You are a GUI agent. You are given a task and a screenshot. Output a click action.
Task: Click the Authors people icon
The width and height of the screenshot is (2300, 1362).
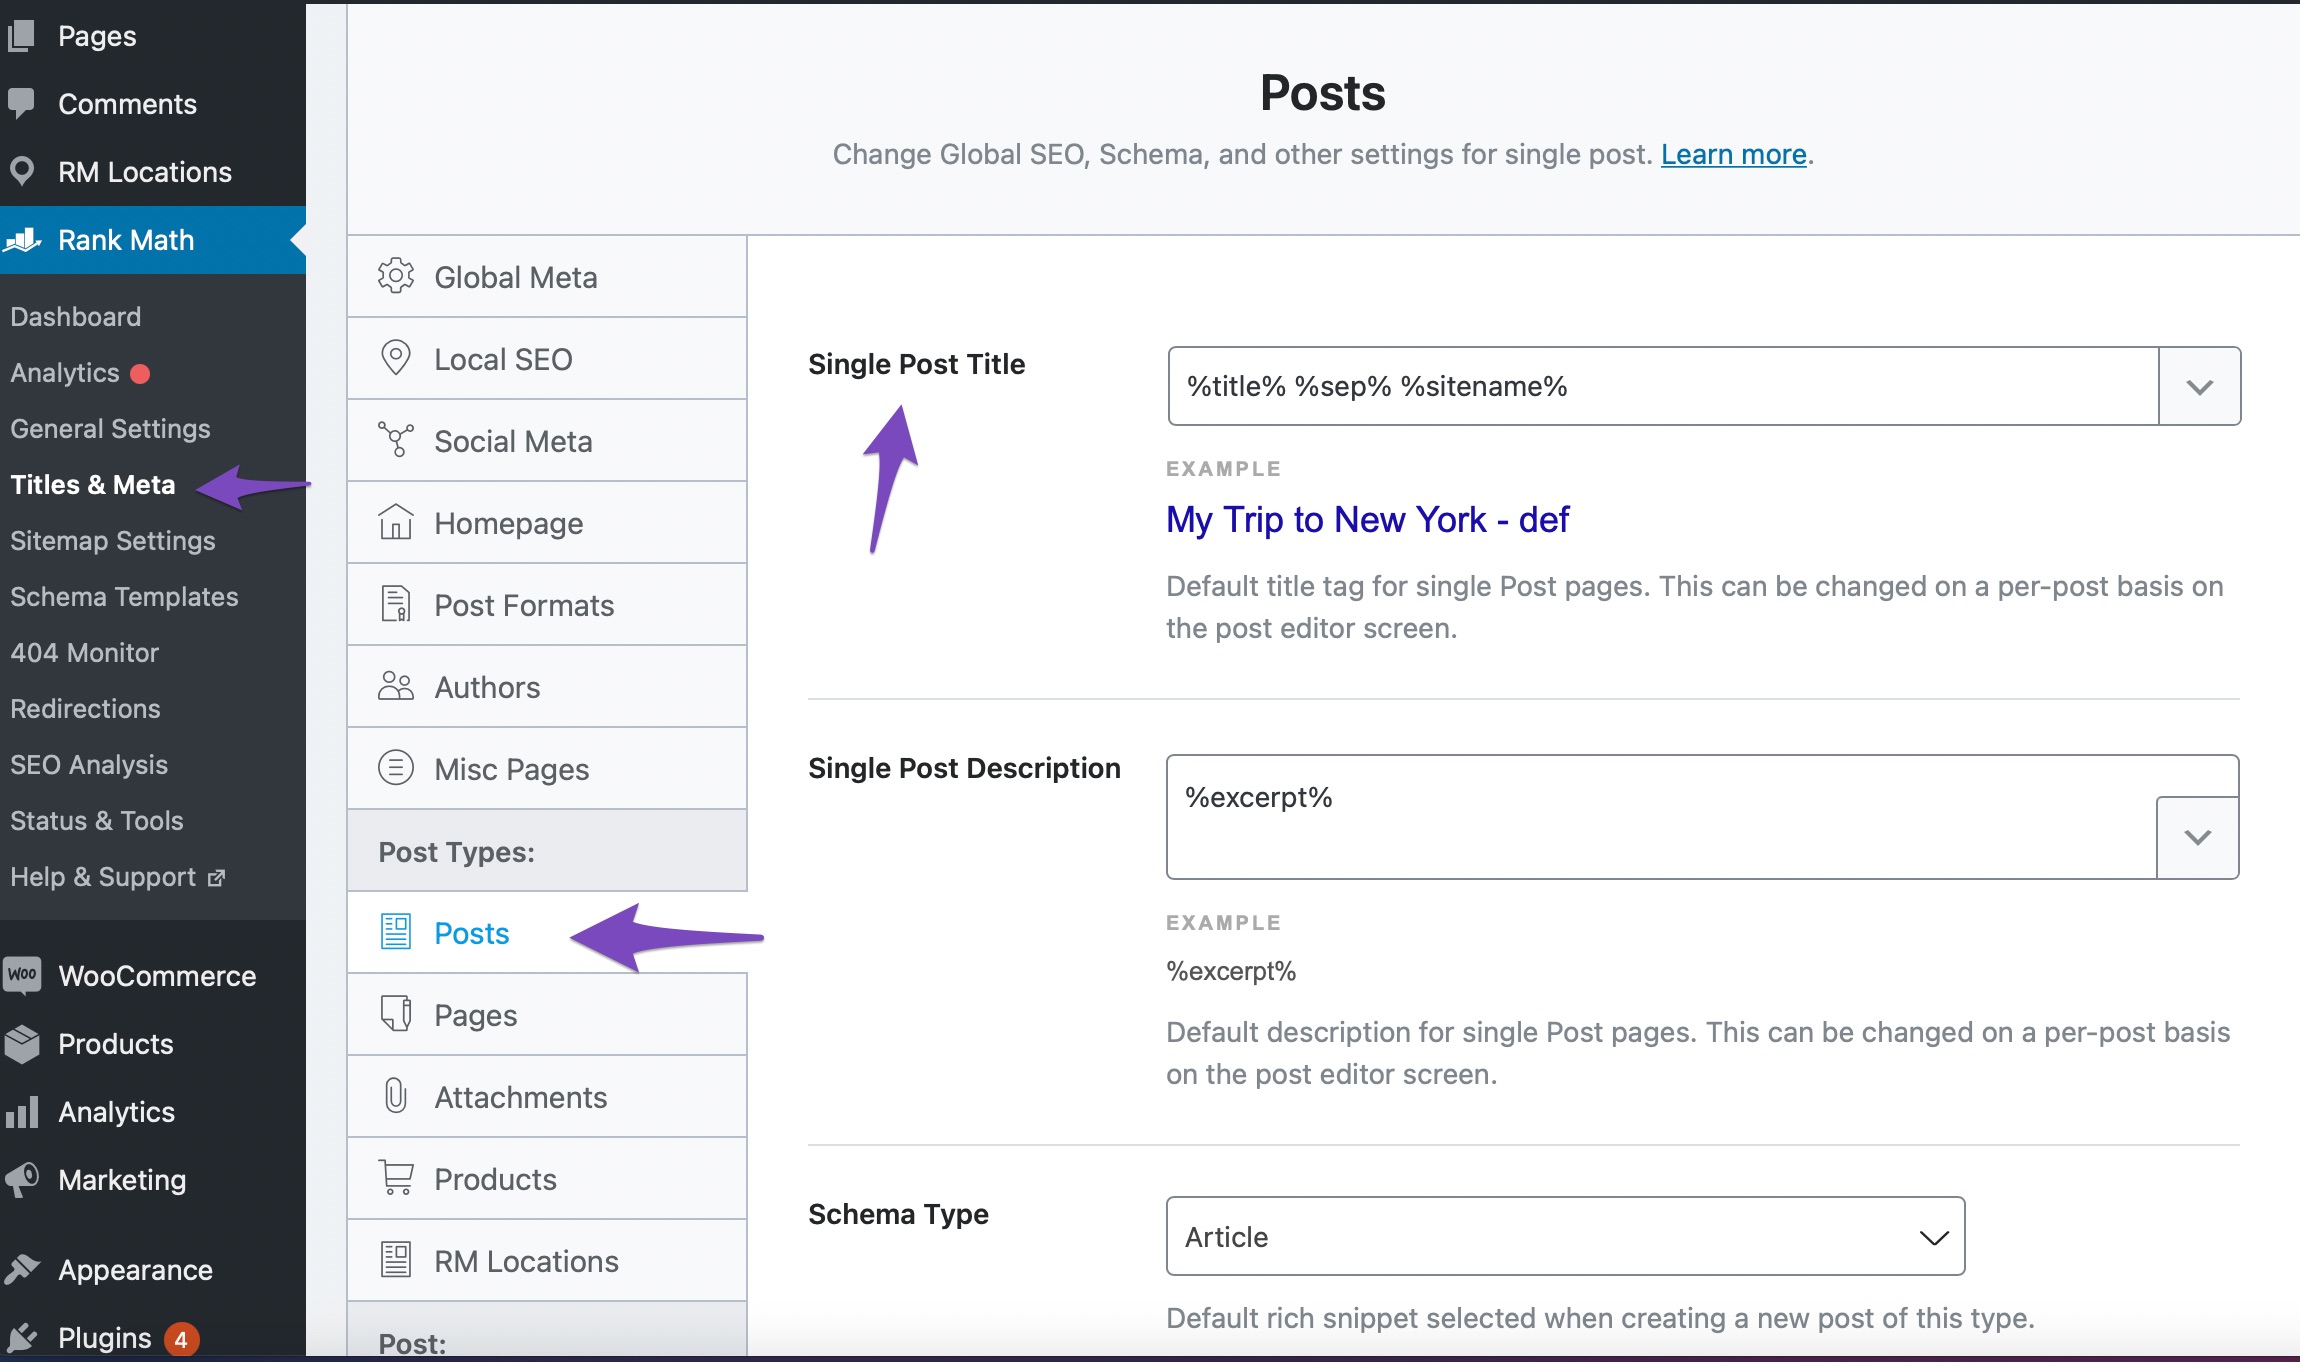tap(396, 686)
